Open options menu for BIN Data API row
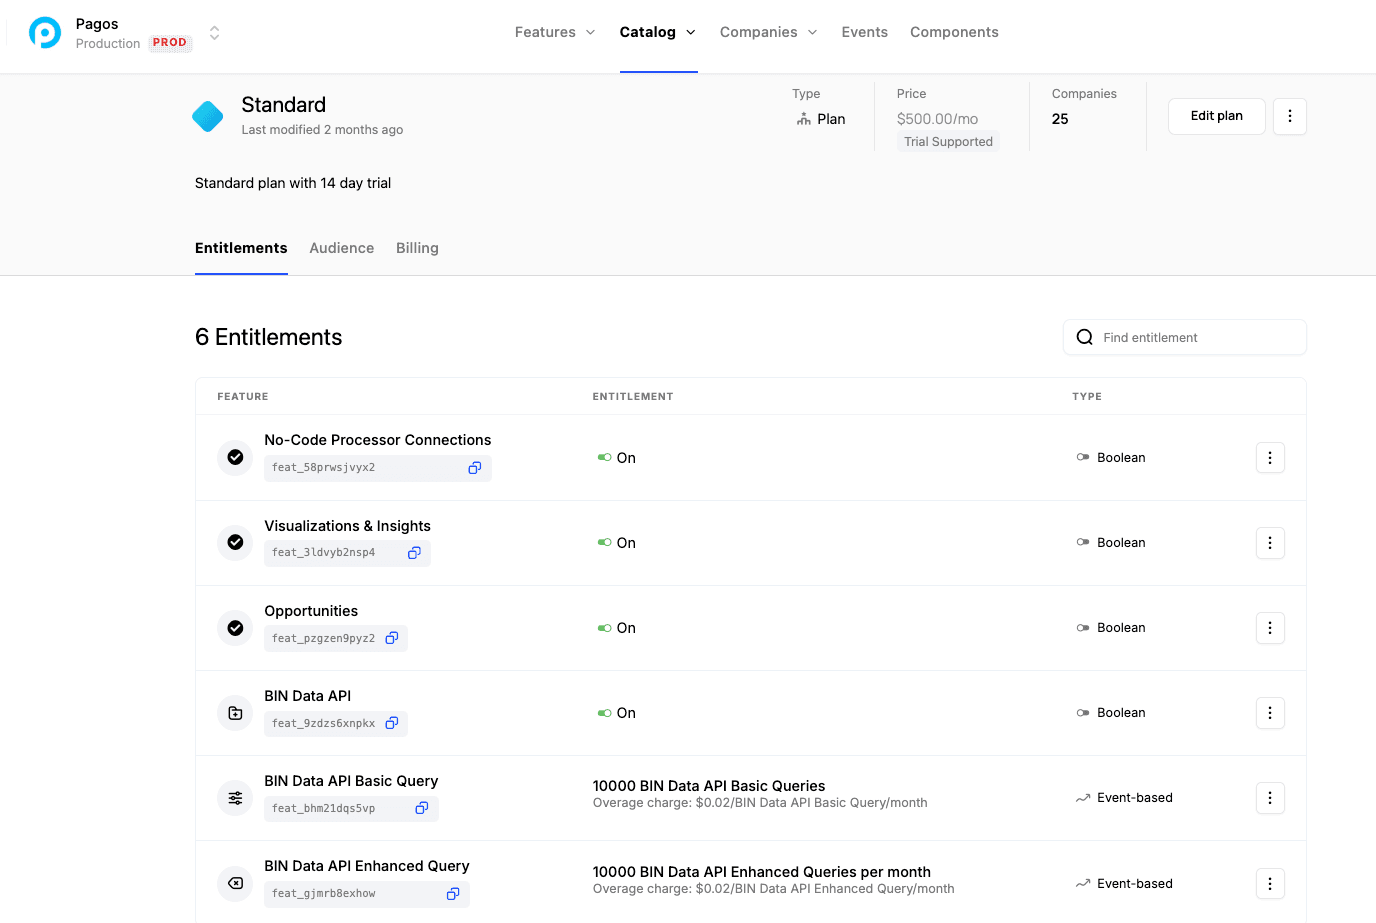The width and height of the screenshot is (1376, 923). click(x=1270, y=713)
